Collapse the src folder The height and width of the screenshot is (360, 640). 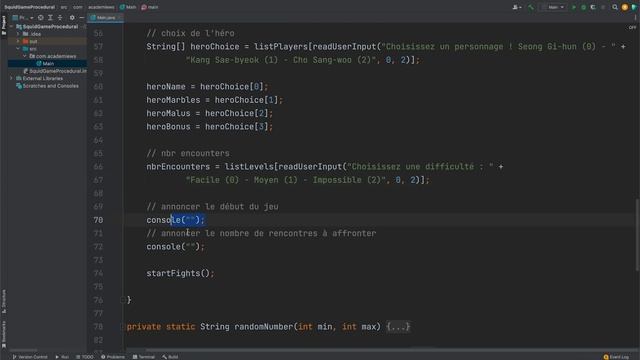[x=18, y=49]
